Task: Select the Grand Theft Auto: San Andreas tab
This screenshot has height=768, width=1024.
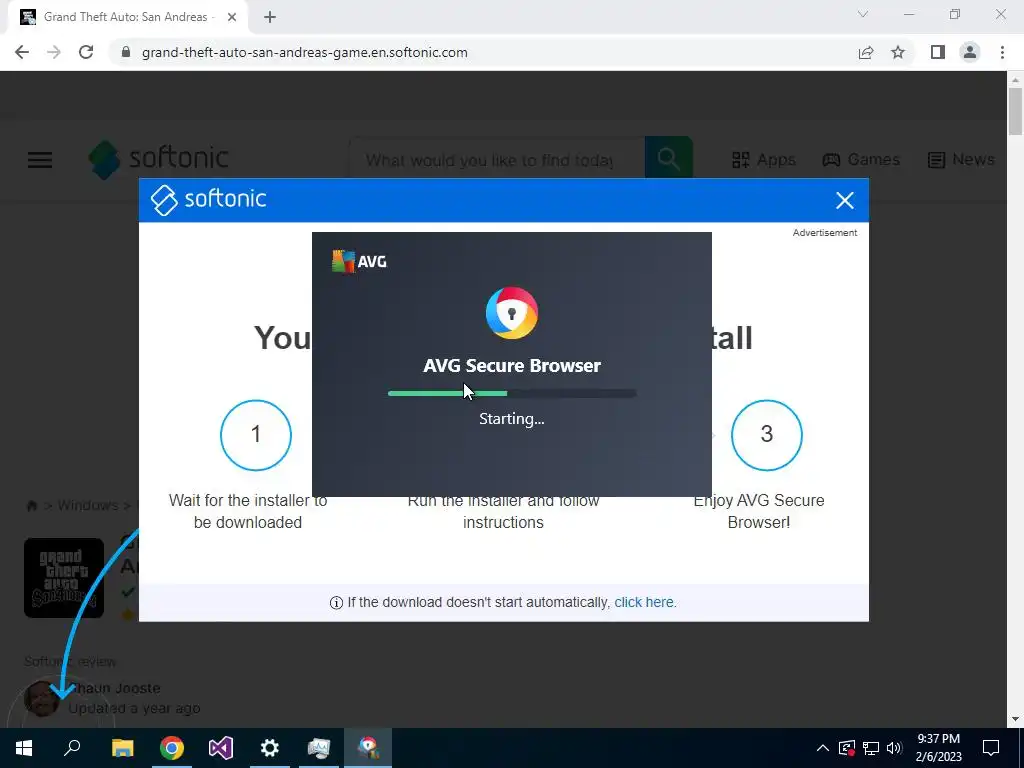Action: click(127, 18)
